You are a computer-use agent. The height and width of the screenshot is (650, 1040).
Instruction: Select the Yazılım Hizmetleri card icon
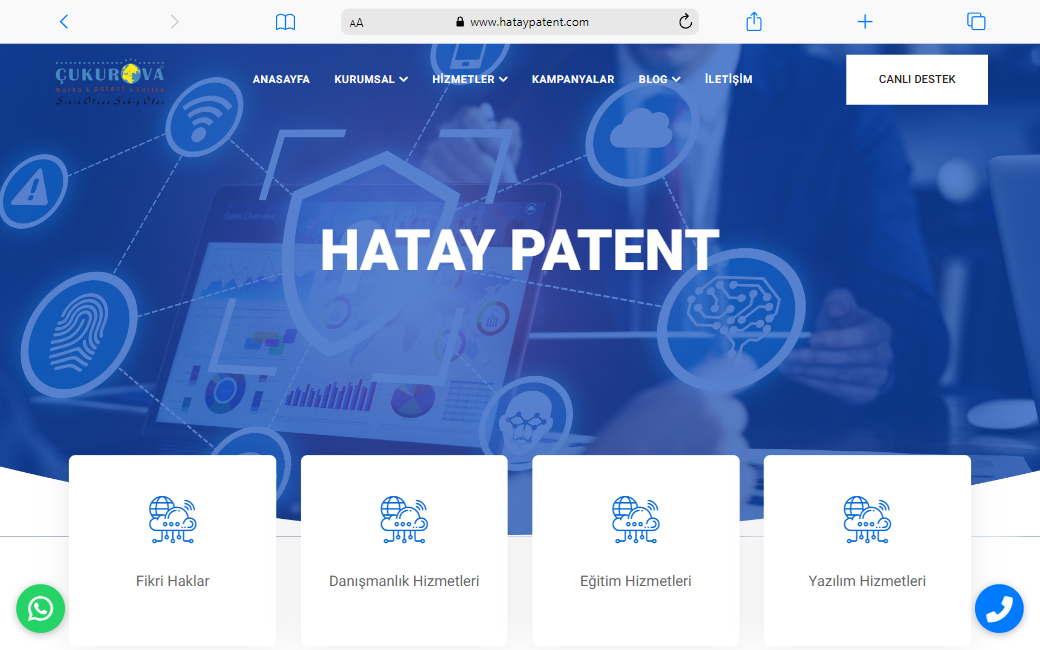(x=867, y=519)
